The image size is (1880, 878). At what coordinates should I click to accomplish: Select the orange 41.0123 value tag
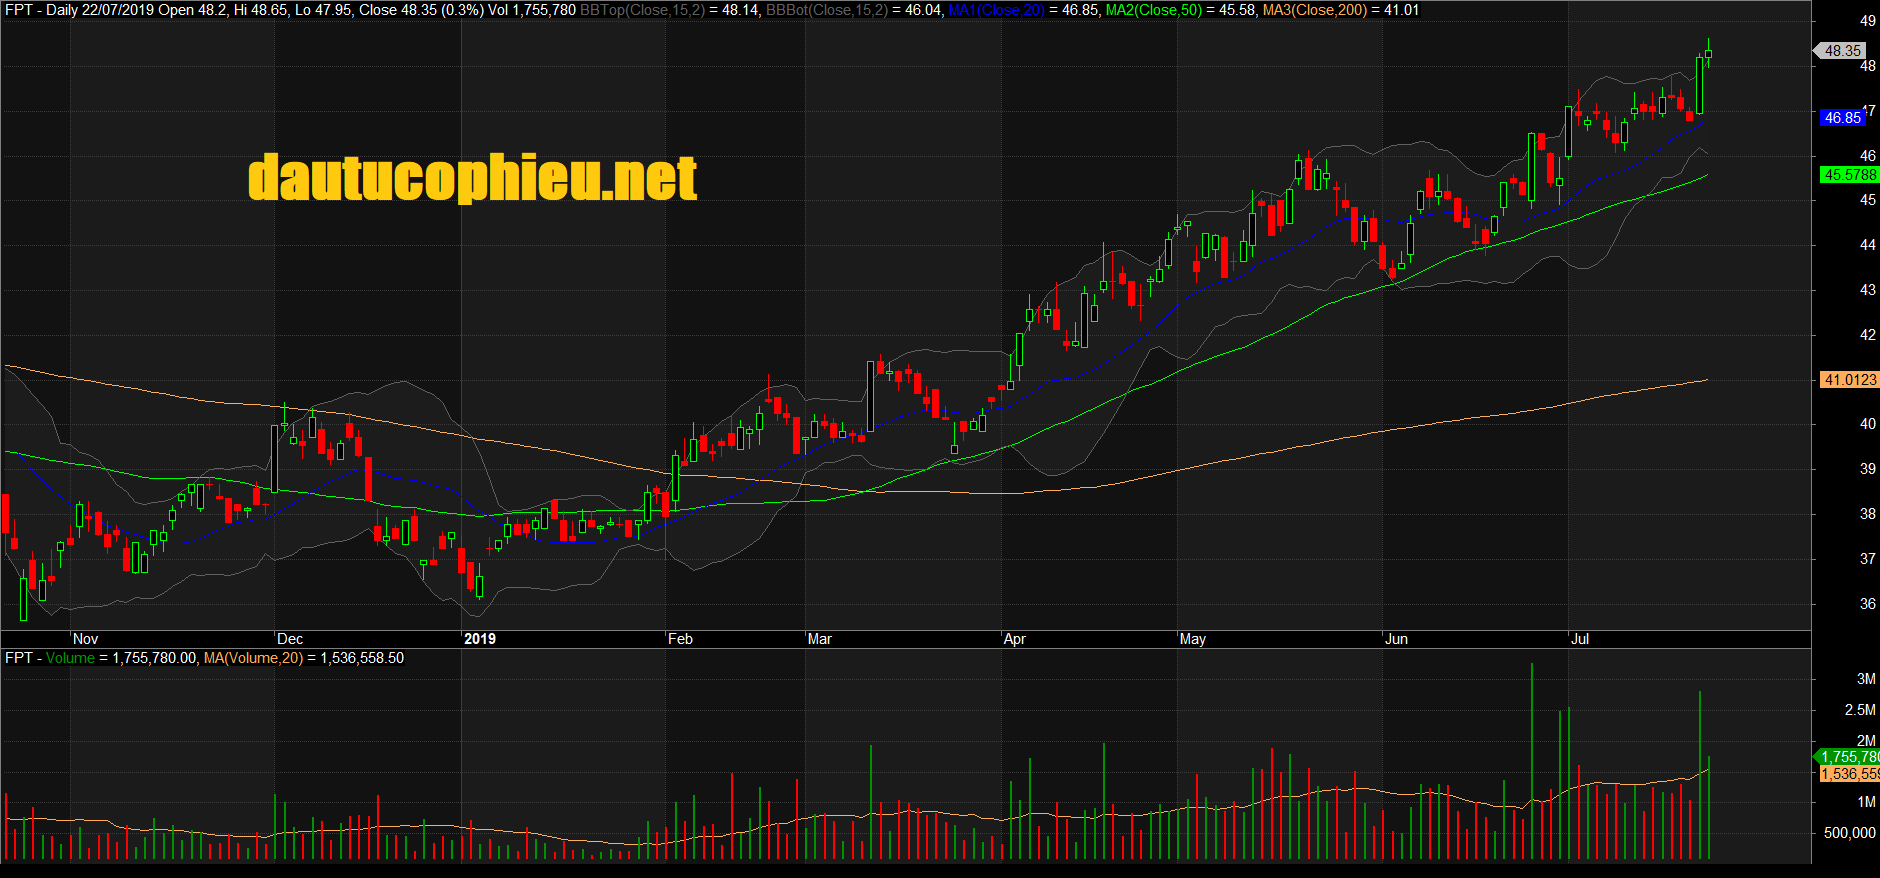click(x=1849, y=380)
